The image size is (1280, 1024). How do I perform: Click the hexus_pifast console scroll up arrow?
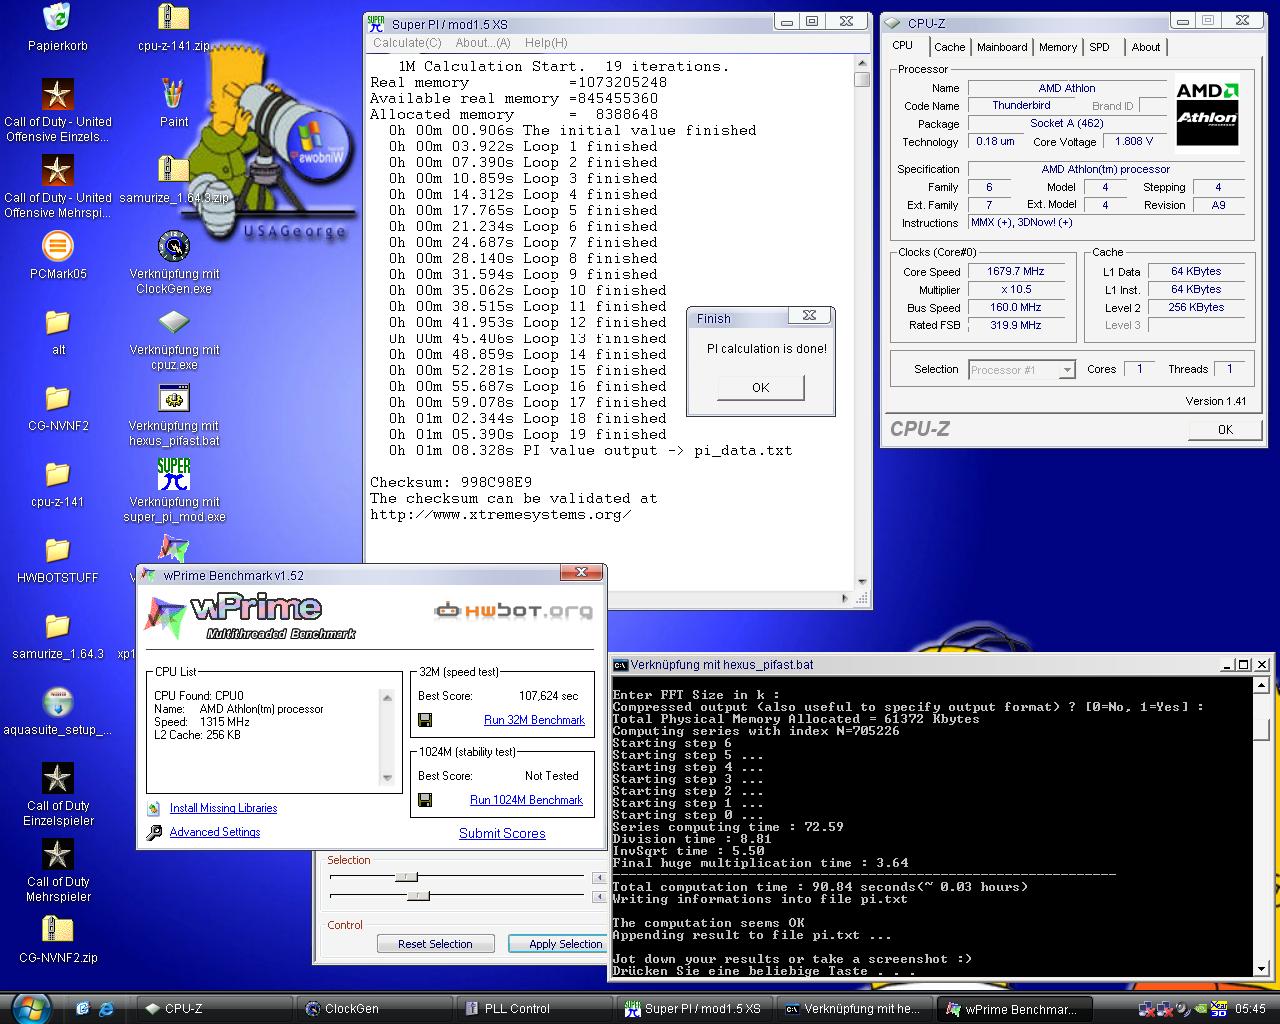coord(1262,684)
